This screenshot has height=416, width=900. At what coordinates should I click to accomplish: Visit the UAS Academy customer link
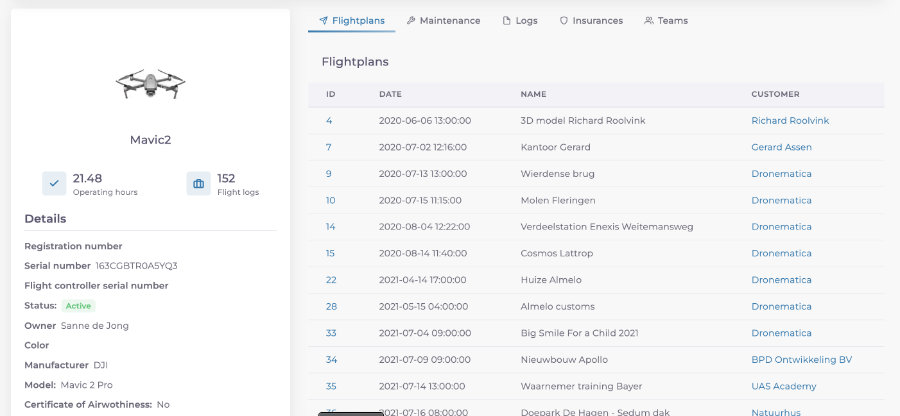pos(783,386)
